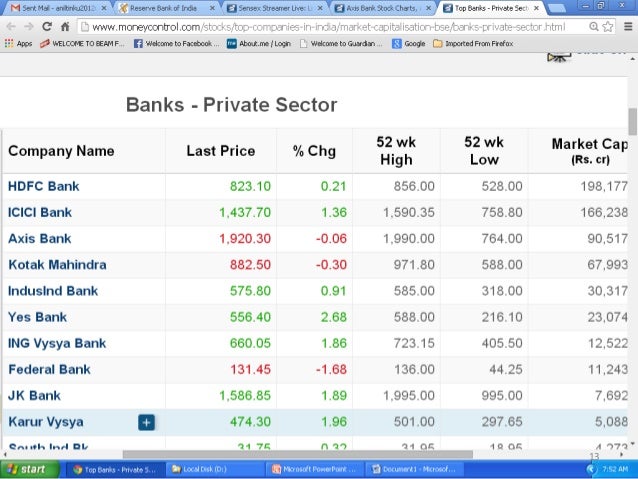Select ICICI Bank 52 wk high 1,590.35
Screen dimensions: 638x479
(409, 212)
